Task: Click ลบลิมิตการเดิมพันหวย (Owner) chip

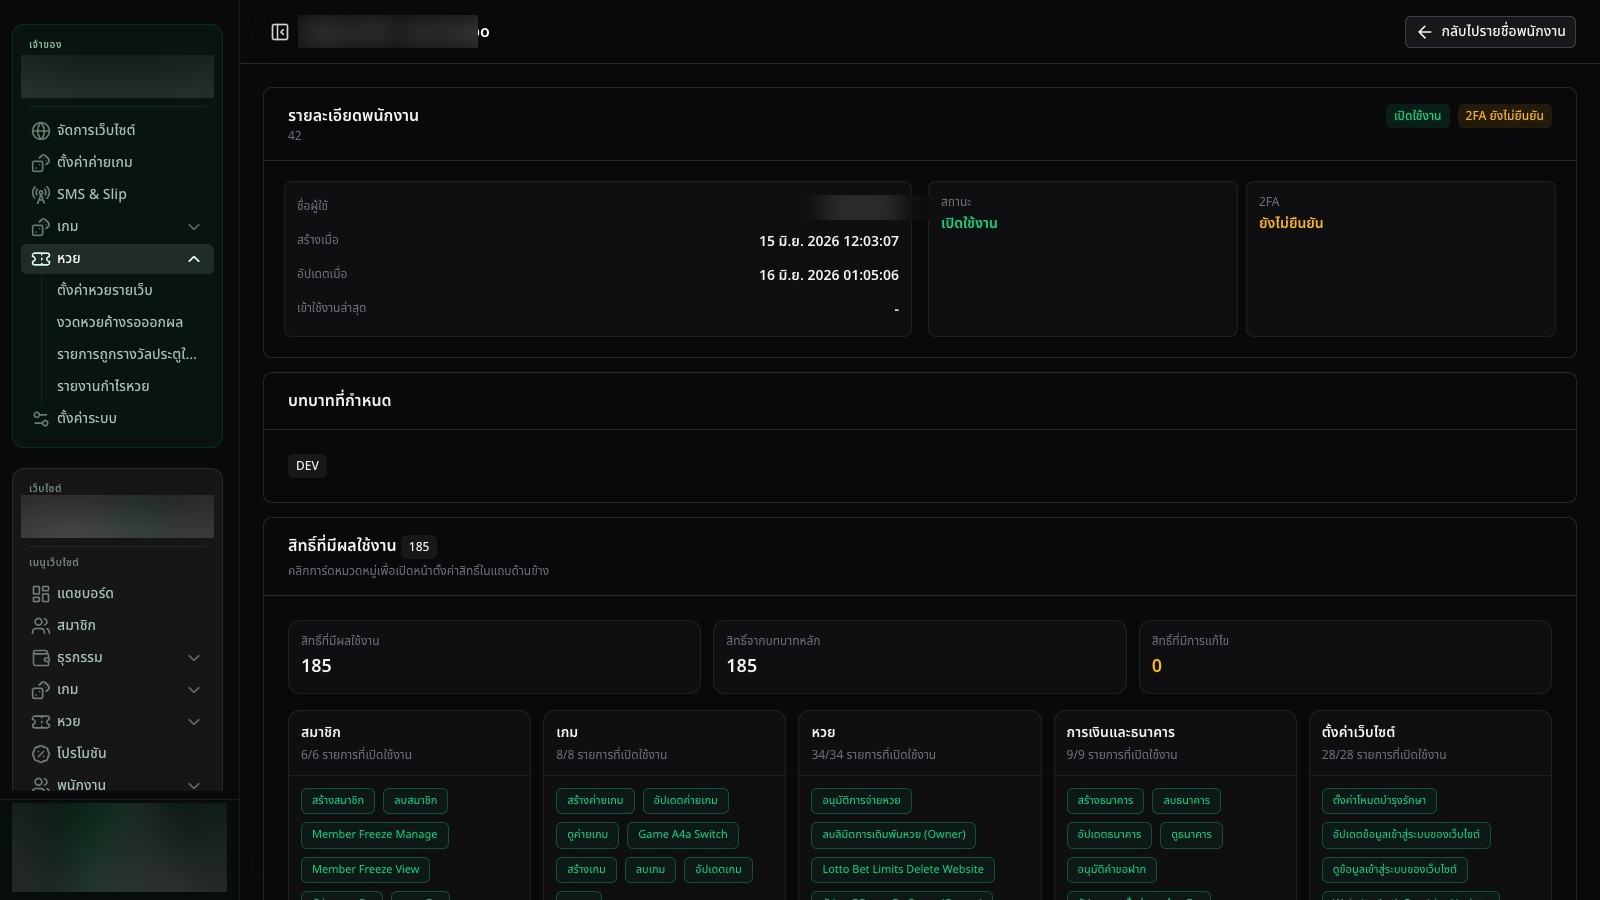Action: 893,835
